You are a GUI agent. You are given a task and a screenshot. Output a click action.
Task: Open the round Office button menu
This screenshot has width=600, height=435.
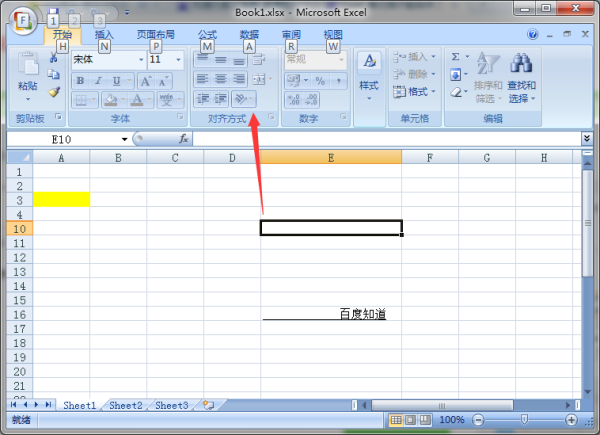pos(23,21)
